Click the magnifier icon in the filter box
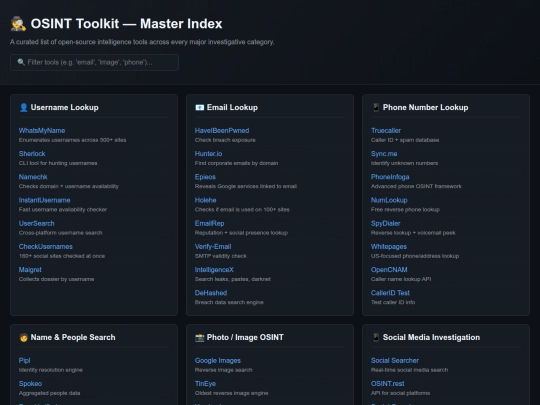 (x=21, y=62)
